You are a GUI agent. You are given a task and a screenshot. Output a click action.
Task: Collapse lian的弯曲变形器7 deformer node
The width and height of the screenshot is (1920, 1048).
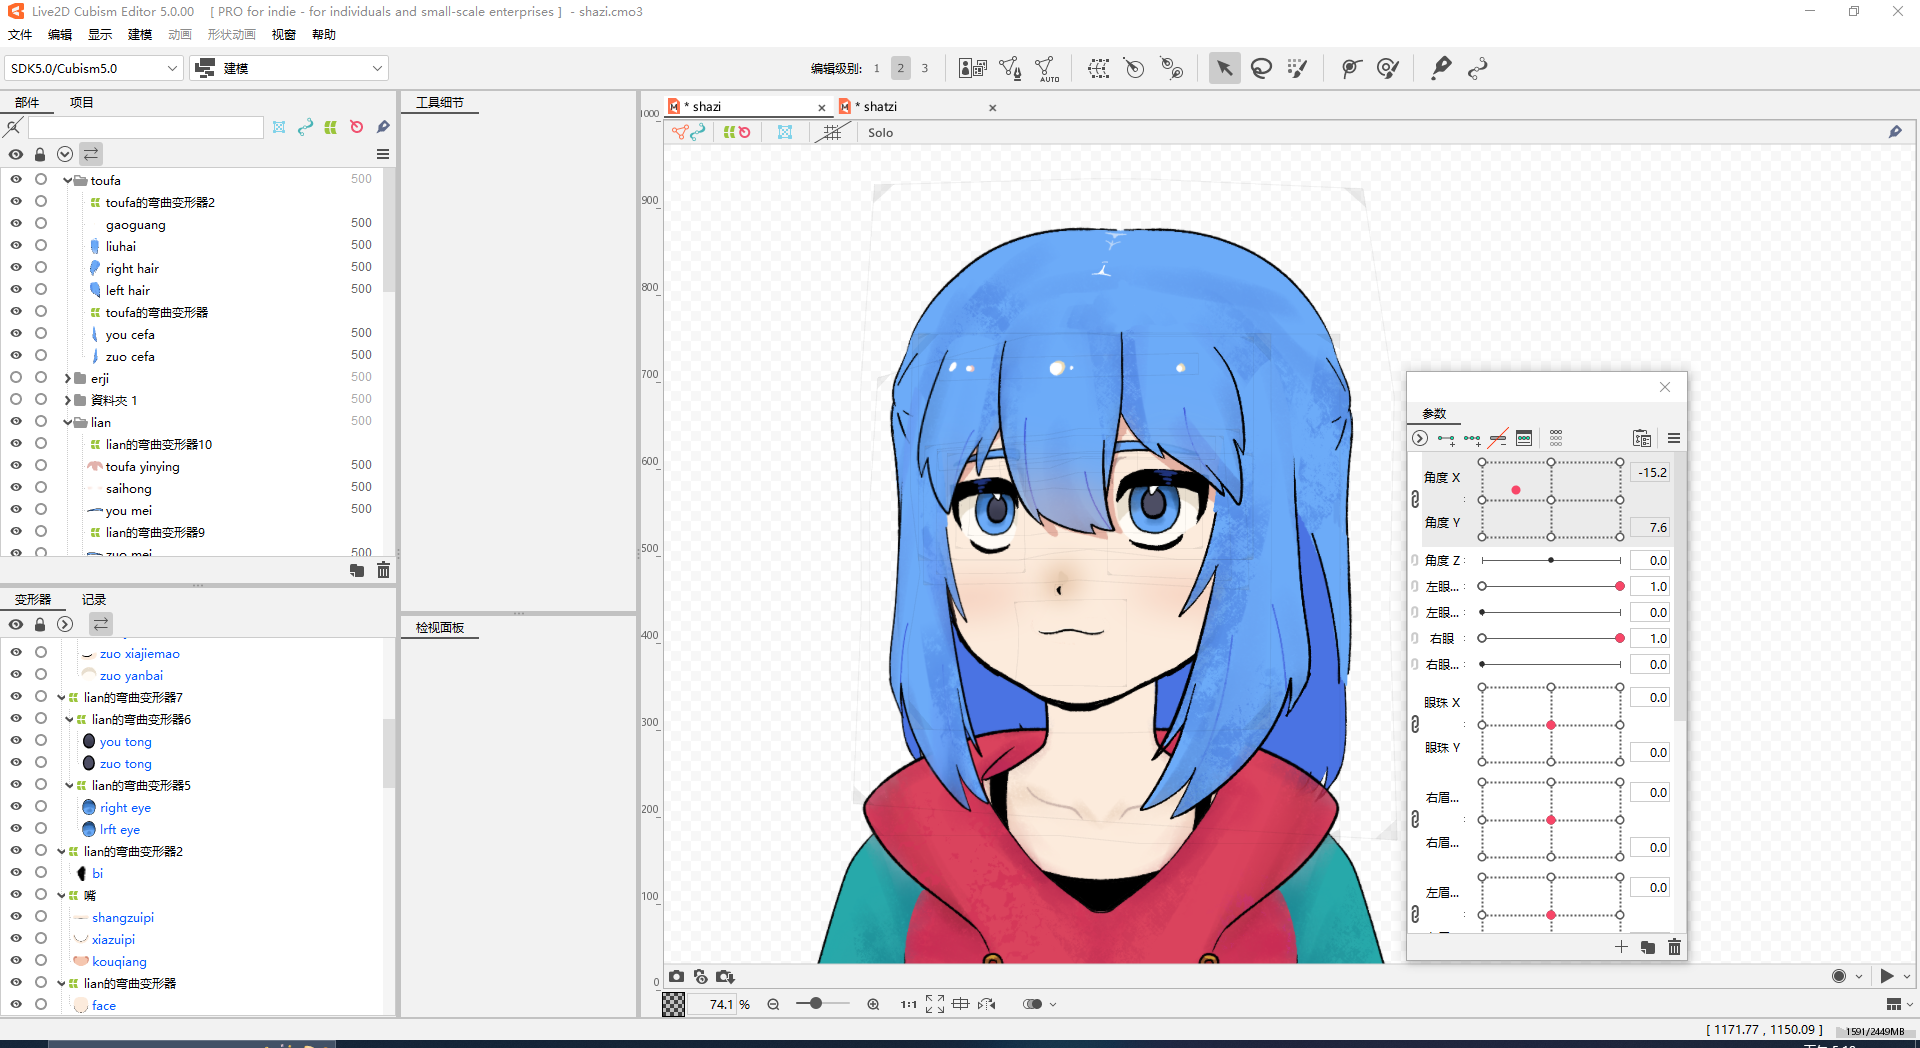pos(61,698)
